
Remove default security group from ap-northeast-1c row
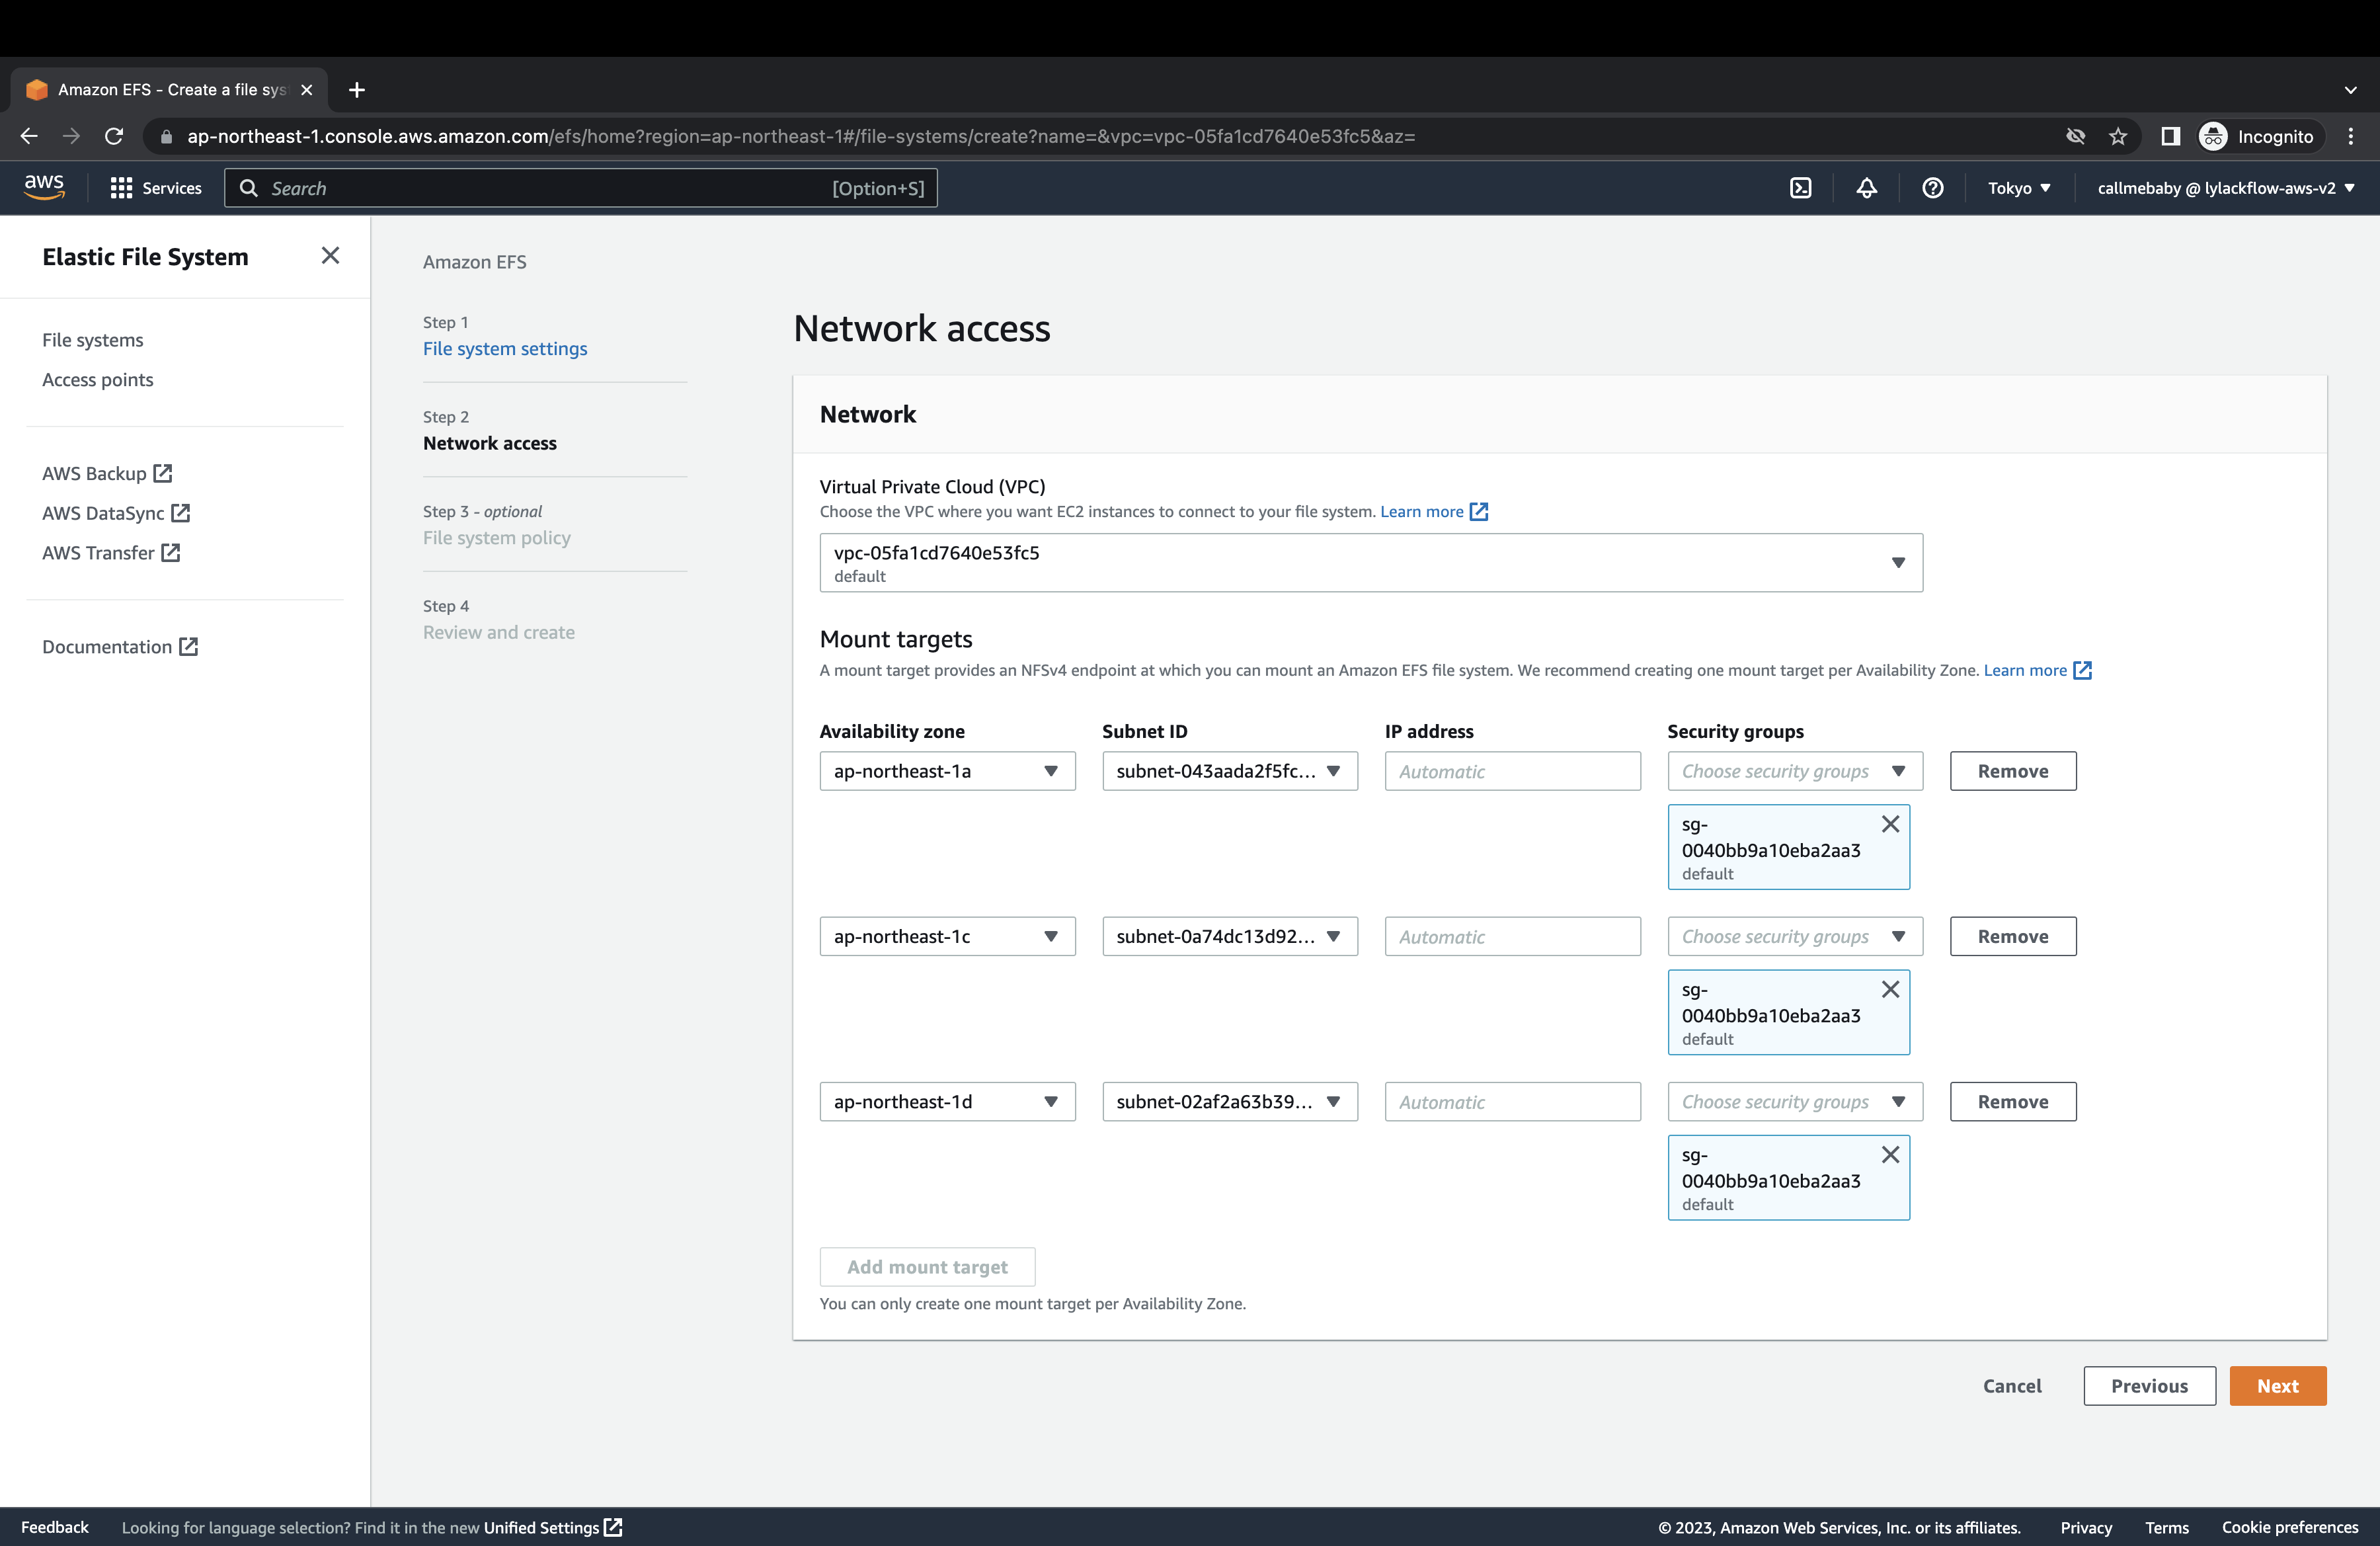(1890, 989)
